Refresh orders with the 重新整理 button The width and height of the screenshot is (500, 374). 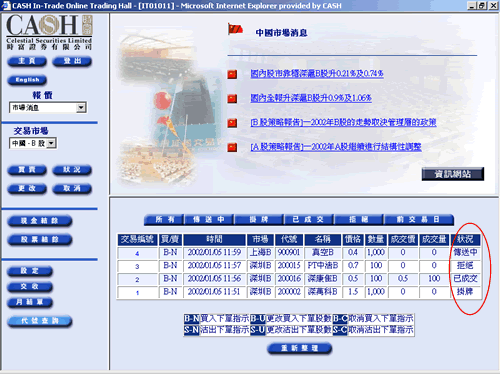coord(299,348)
